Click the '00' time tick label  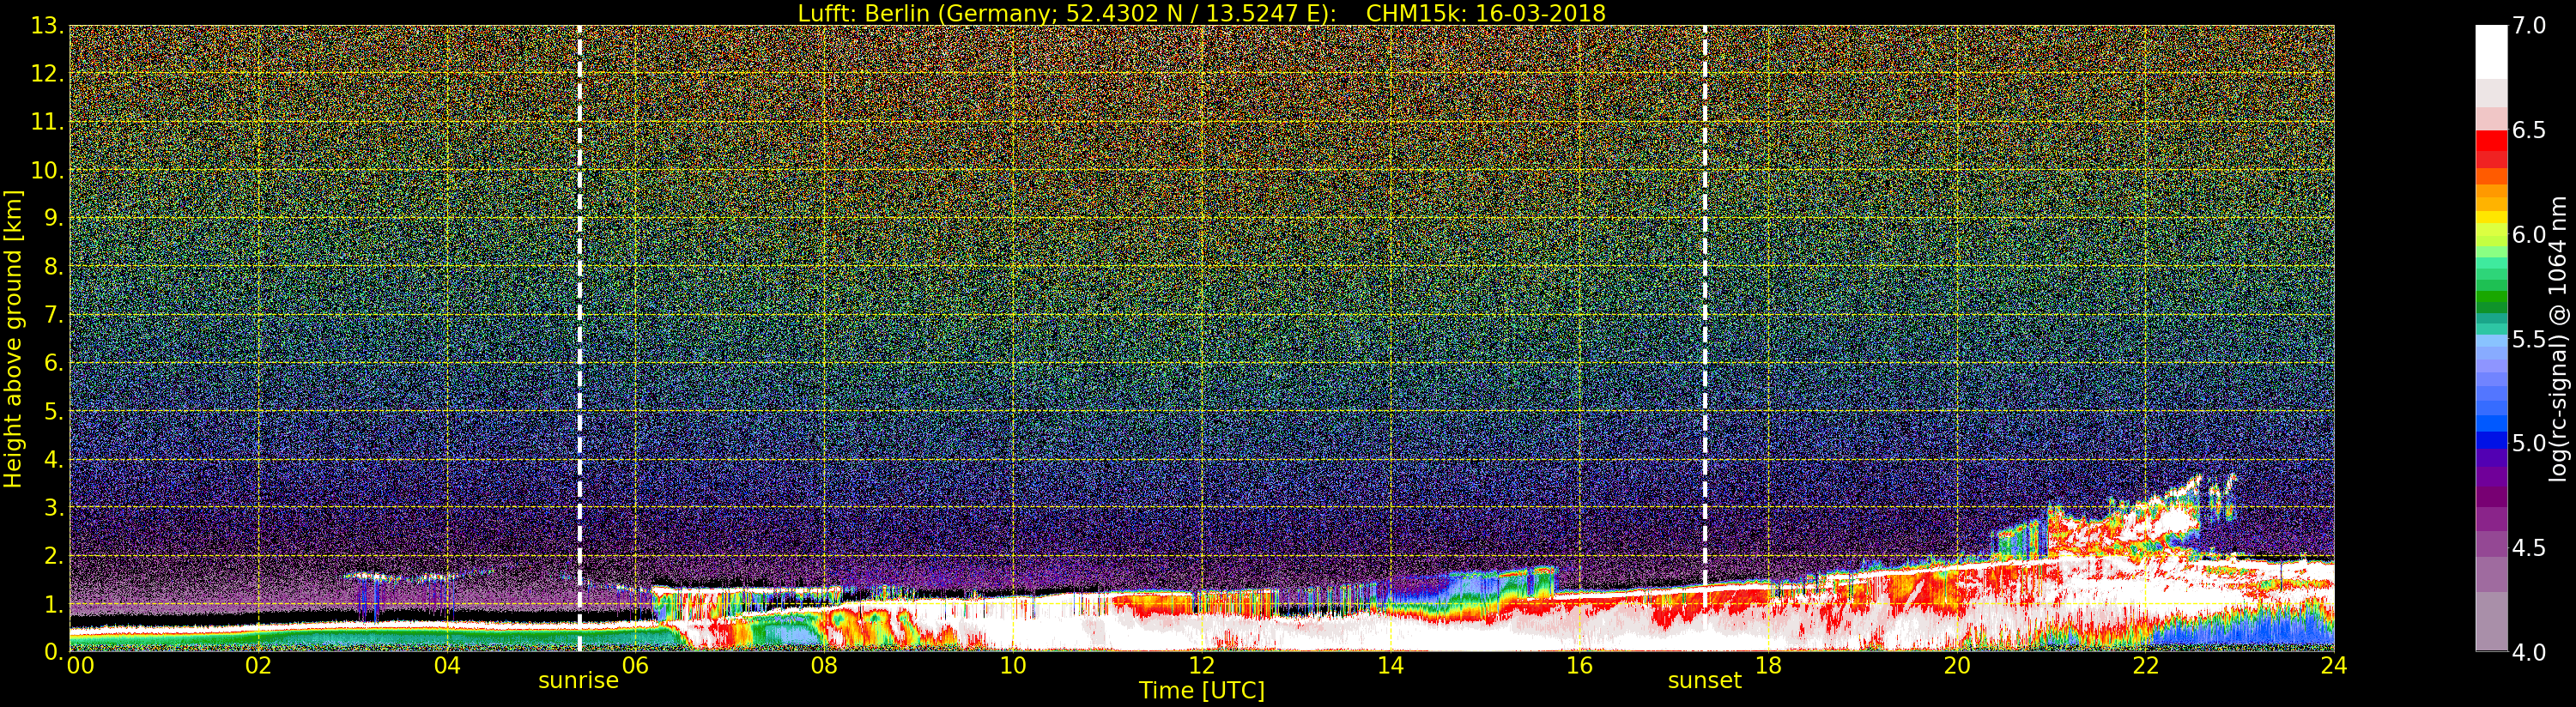click(x=80, y=666)
